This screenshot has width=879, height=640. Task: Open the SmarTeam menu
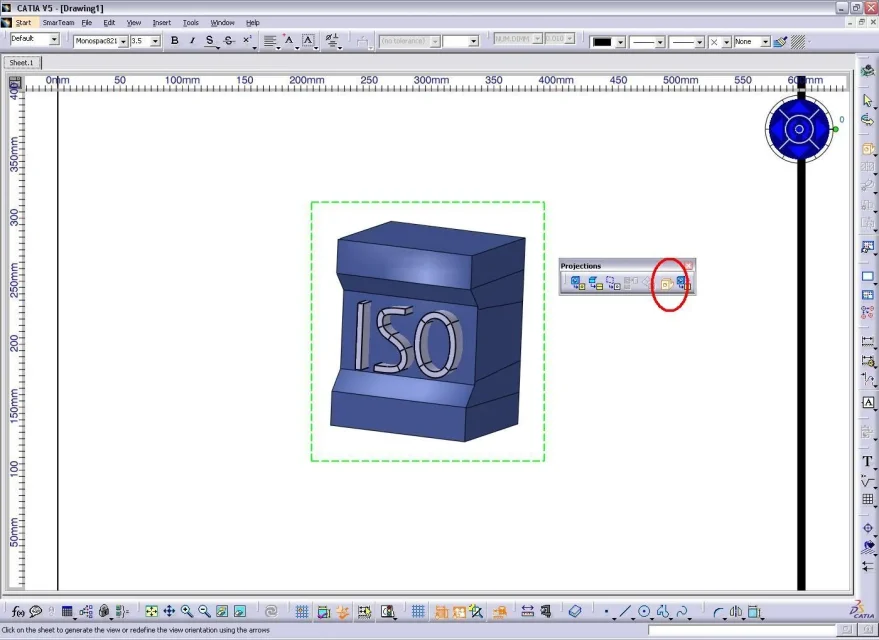click(x=58, y=22)
